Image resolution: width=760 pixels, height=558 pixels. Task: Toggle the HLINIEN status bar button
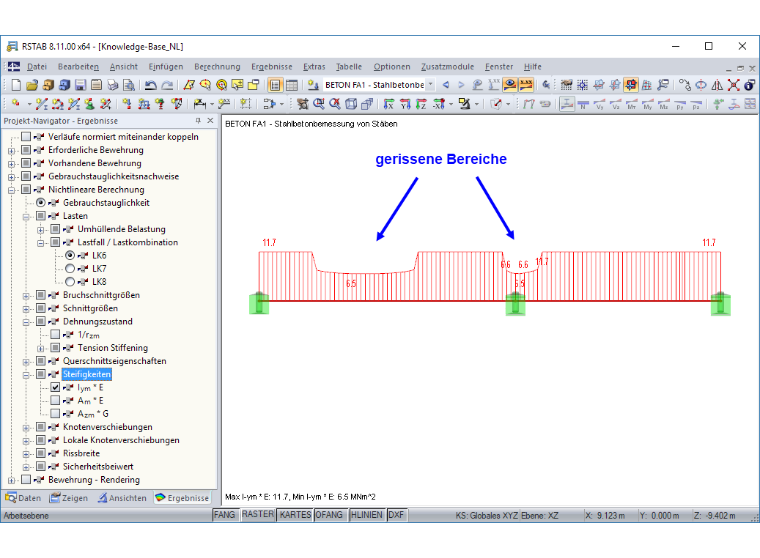[367, 515]
